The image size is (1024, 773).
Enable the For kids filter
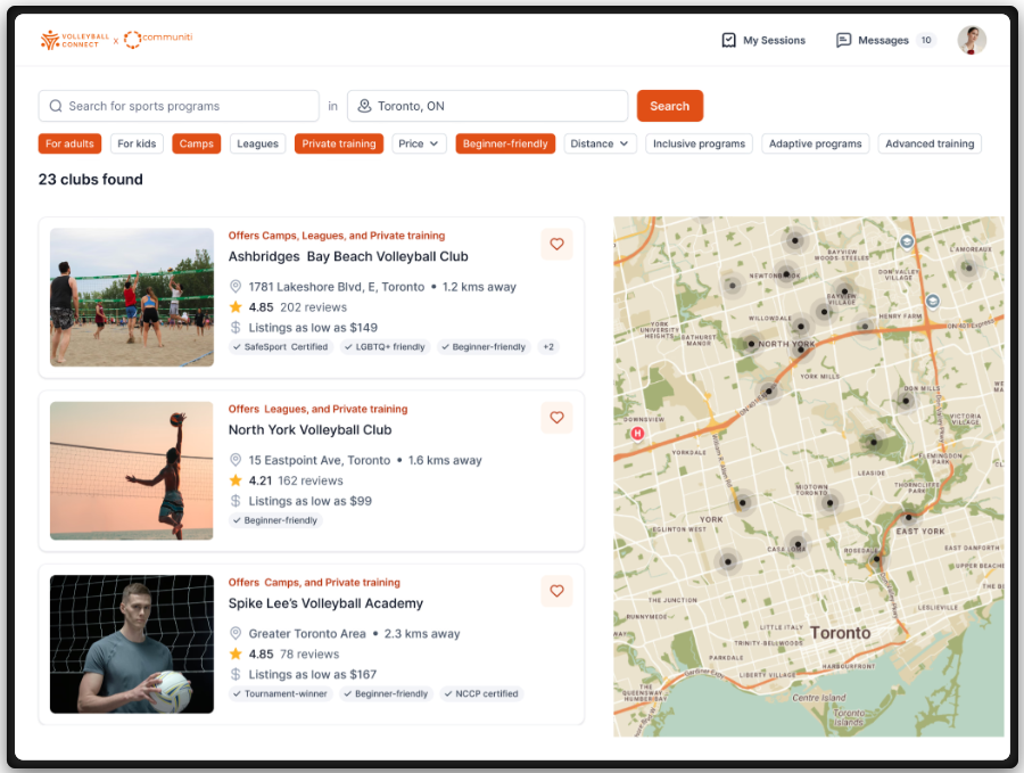pos(137,144)
